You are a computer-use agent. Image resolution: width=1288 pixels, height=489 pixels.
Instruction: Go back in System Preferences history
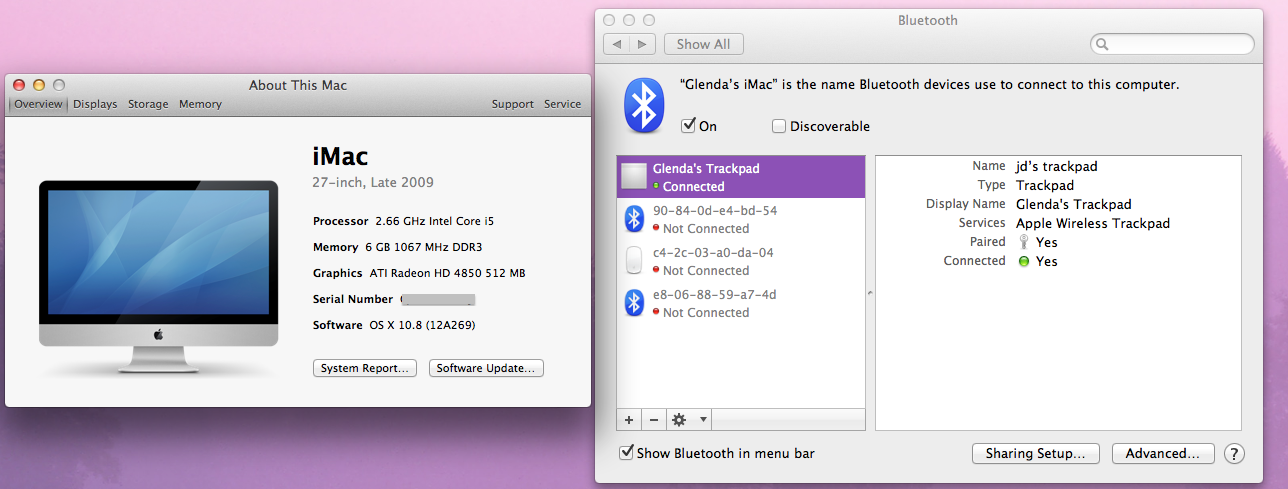617,44
